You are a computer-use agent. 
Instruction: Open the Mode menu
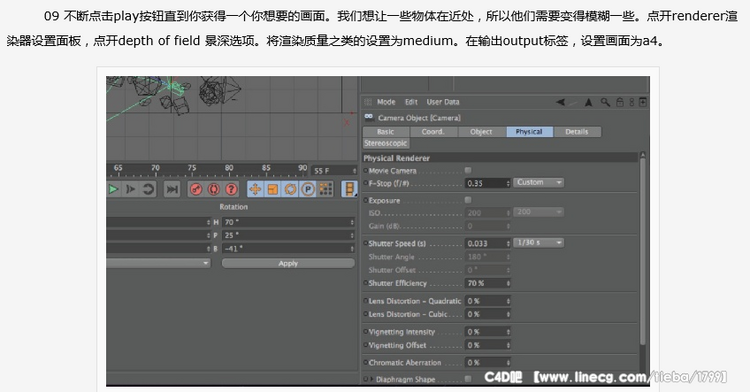pyautogui.click(x=386, y=102)
